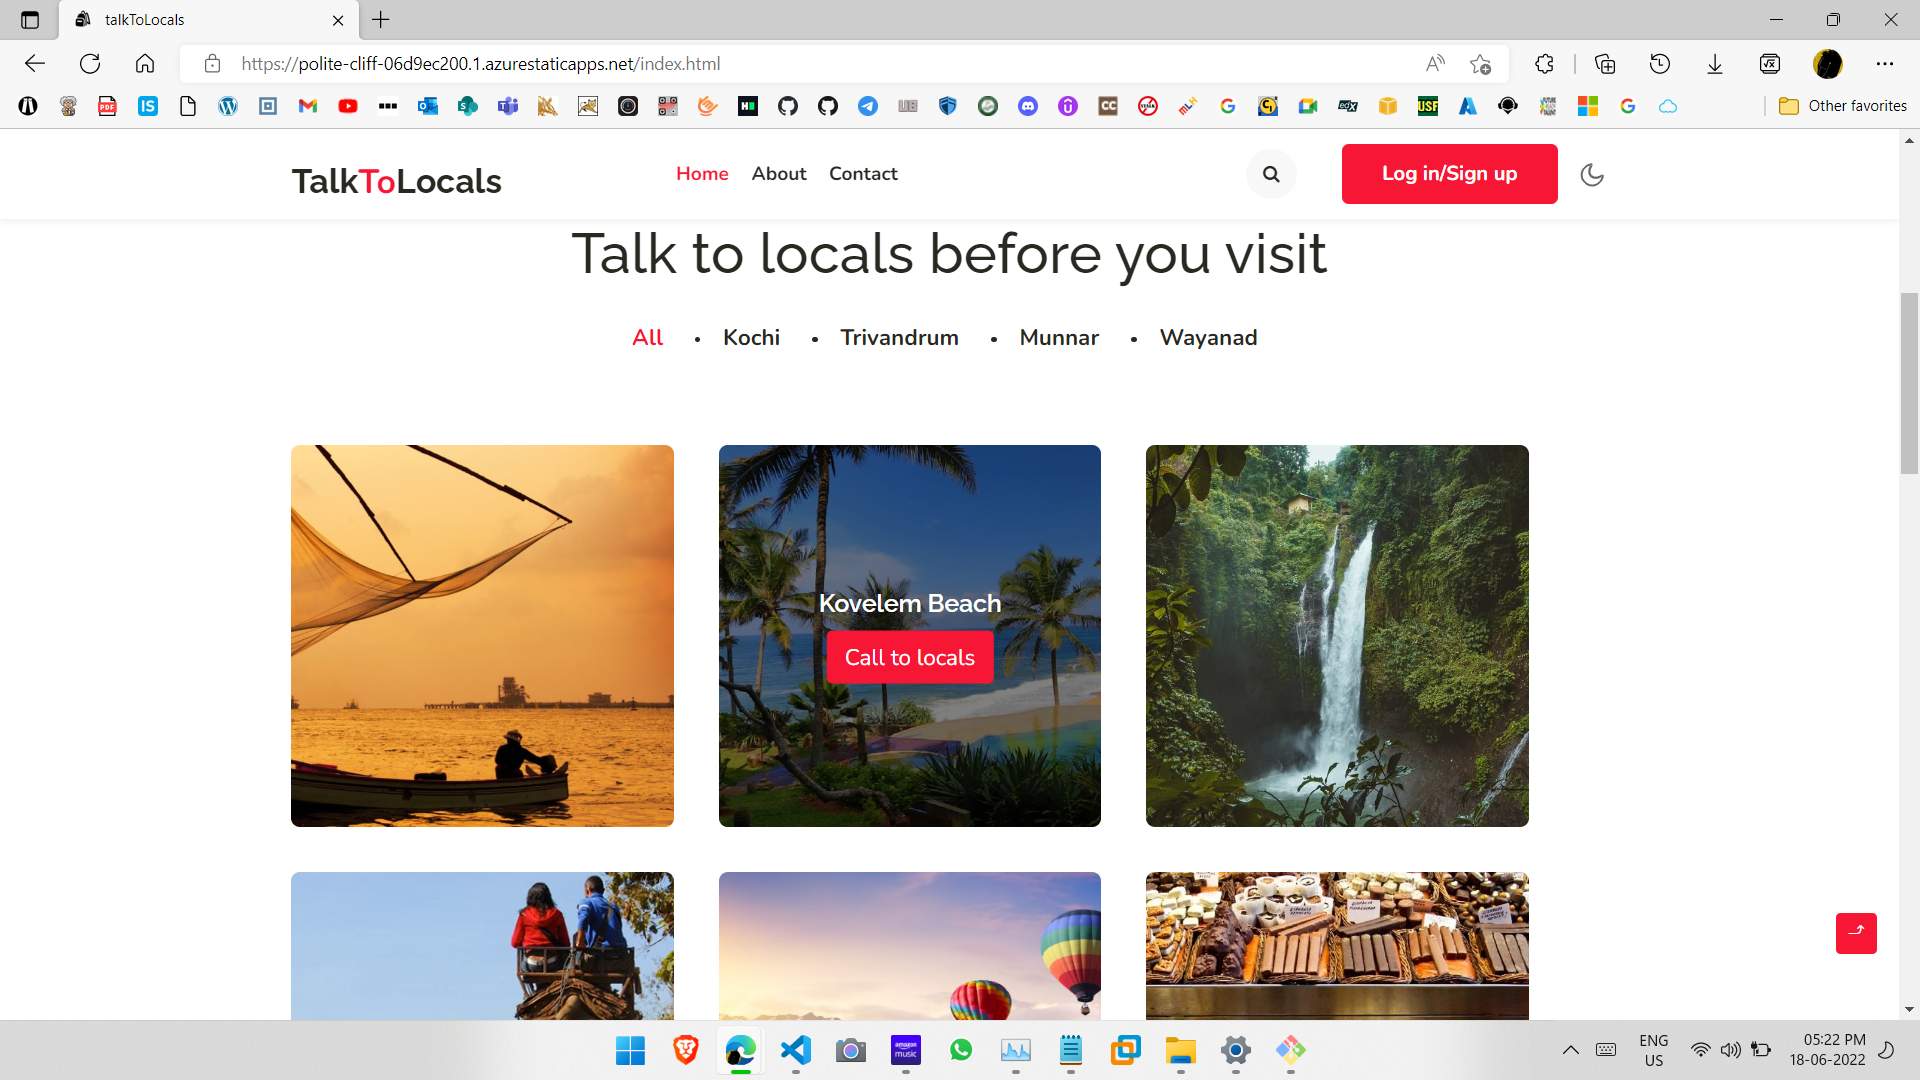
Task: Click the Read aloud icon in address bar
Action: point(1435,64)
